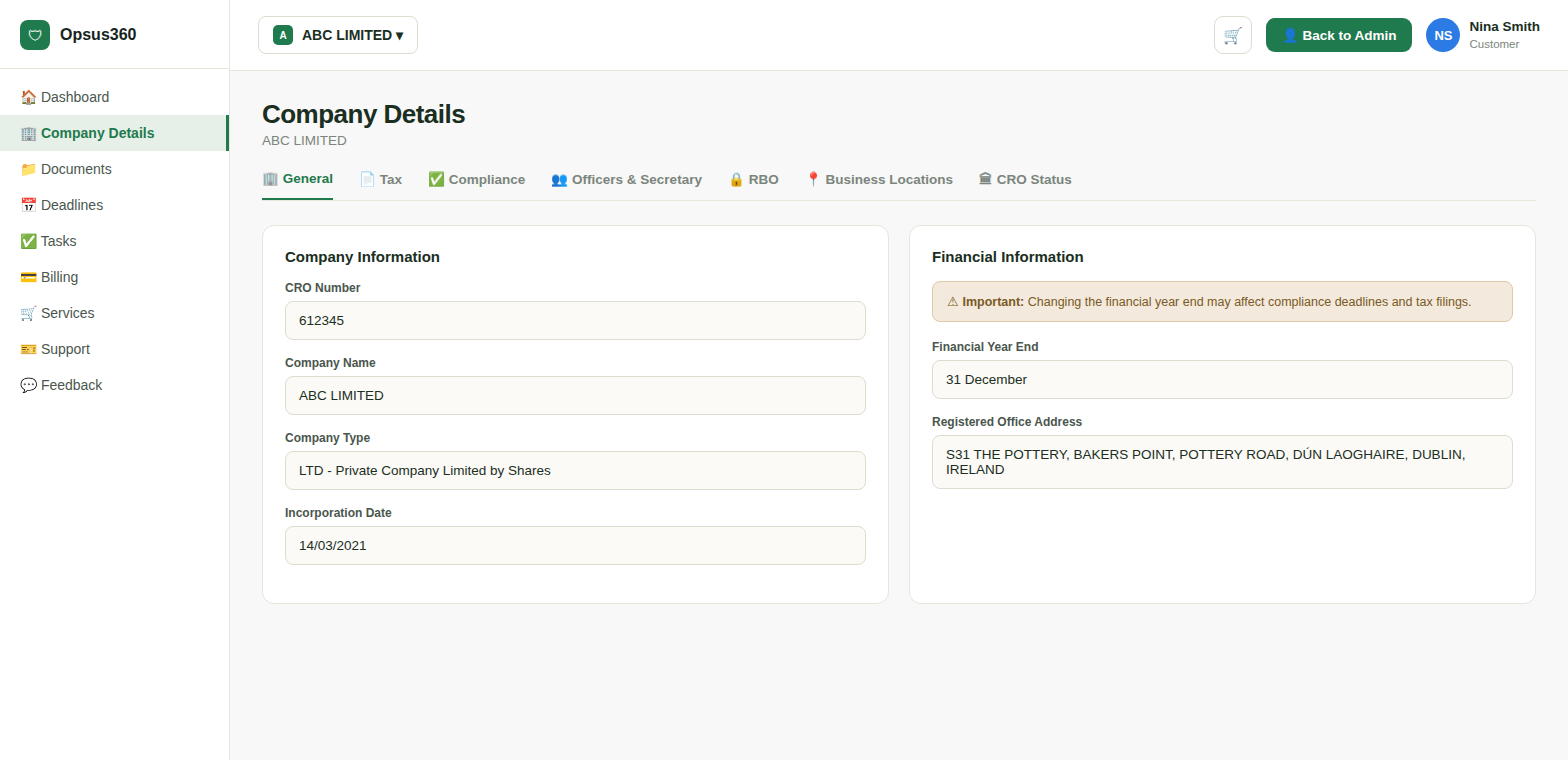Click the Important financial year warning banner
The image size is (1568, 760).
pos(1222,301)
